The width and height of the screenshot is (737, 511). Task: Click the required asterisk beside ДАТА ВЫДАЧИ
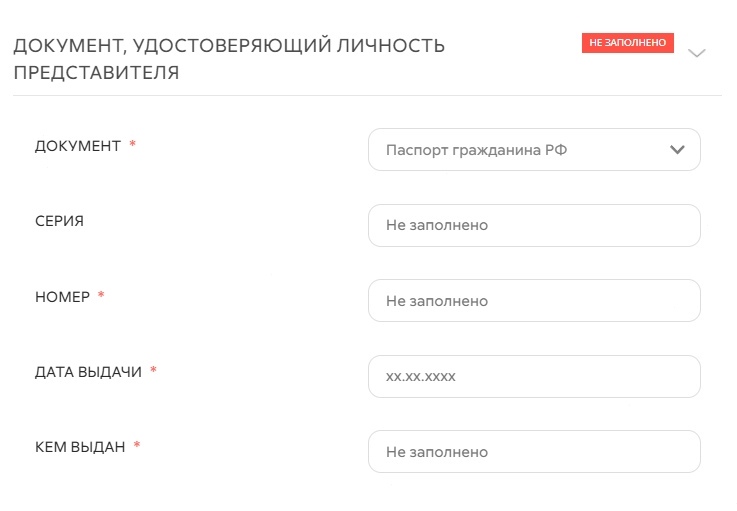(153, 371)
